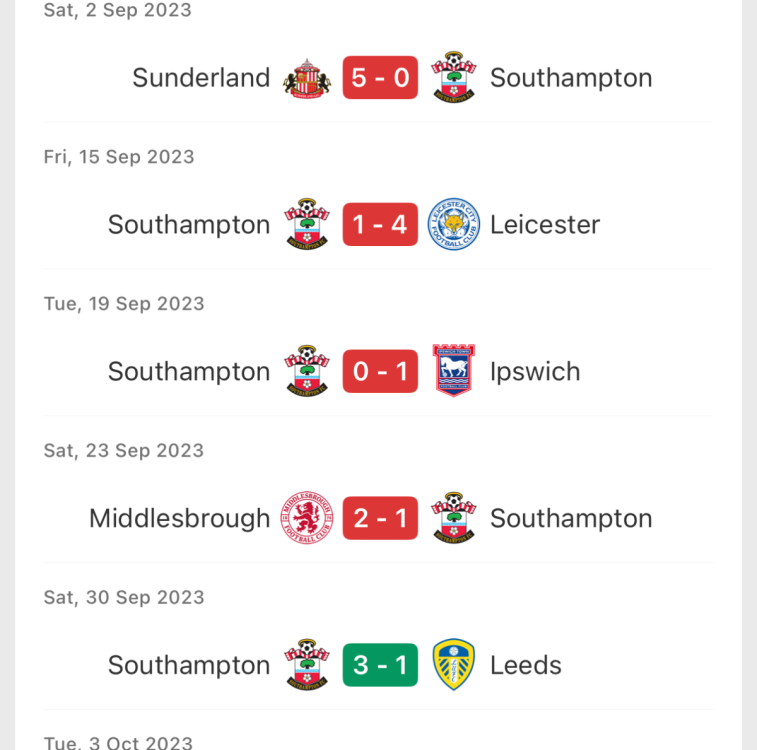Click the Sat, 30 Sep 2023 date label
The height and width of the screenshot is (750, 757).
pyautogui.click(x=124, y=597)
